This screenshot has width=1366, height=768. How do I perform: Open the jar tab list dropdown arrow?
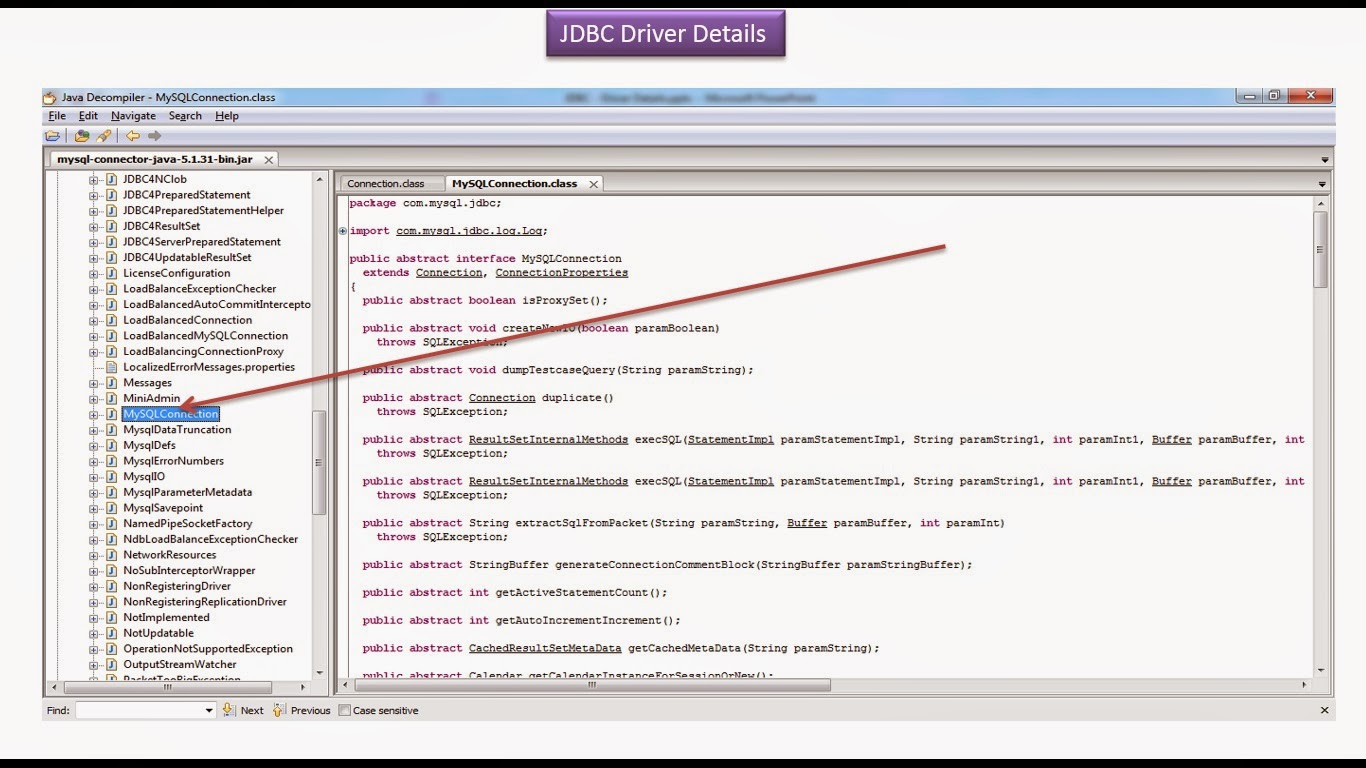point(1325,160)
